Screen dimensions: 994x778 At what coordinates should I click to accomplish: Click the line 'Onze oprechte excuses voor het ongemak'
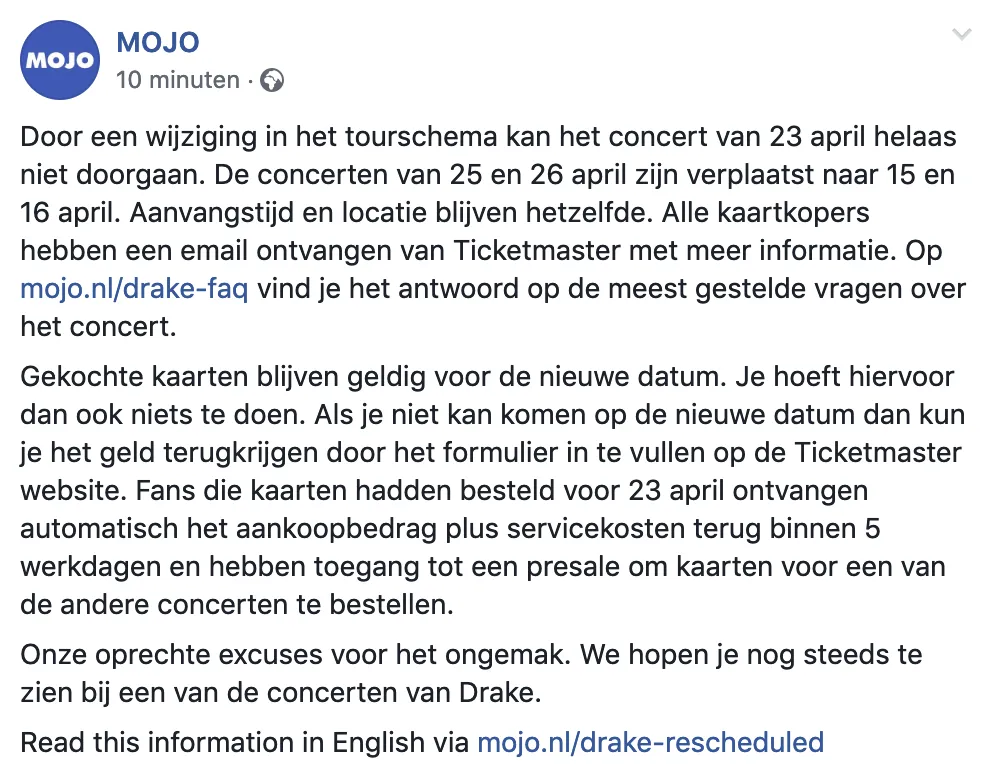click(293, 654)
